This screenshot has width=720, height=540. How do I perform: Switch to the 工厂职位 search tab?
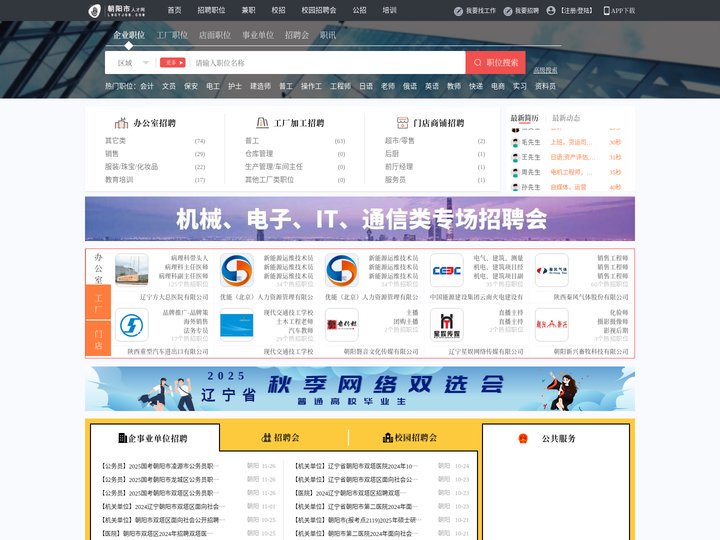point(172,35)
